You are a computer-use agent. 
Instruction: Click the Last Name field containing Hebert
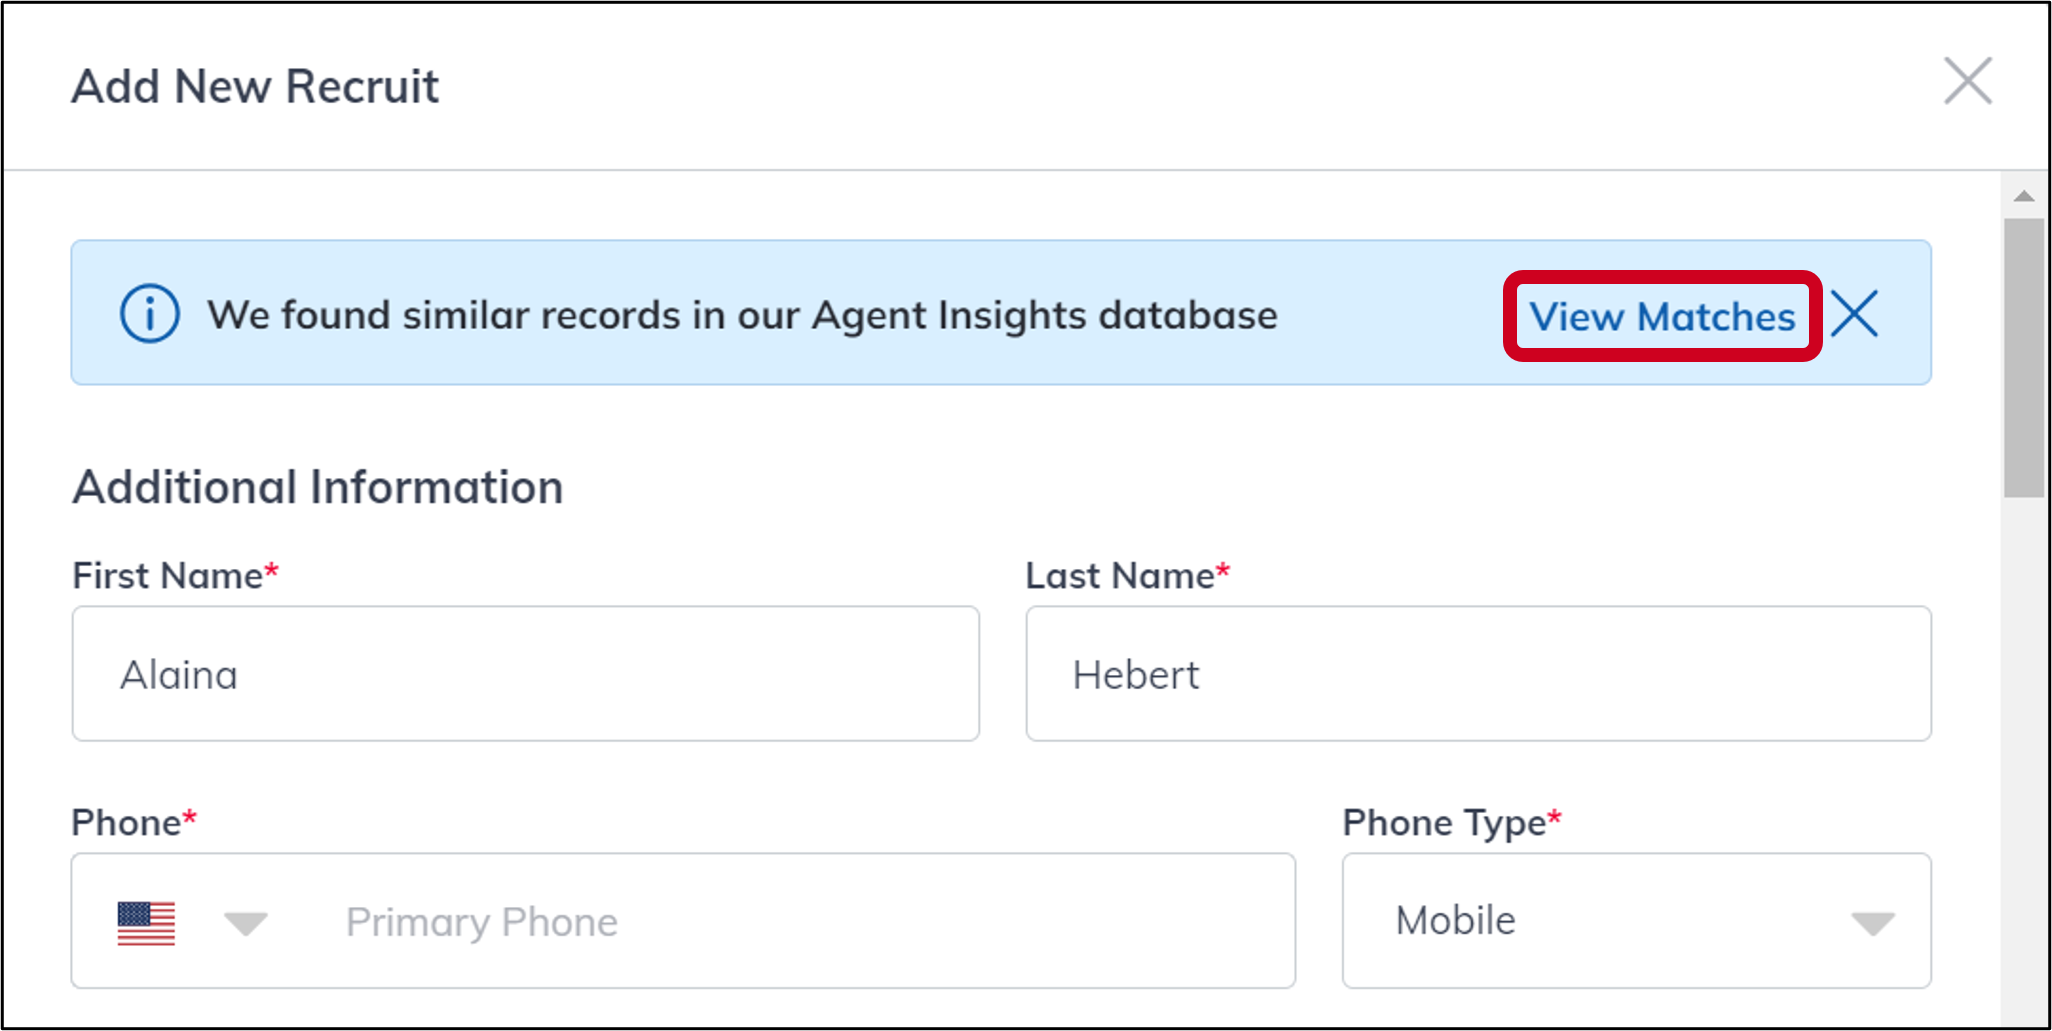coord(1478,674)
